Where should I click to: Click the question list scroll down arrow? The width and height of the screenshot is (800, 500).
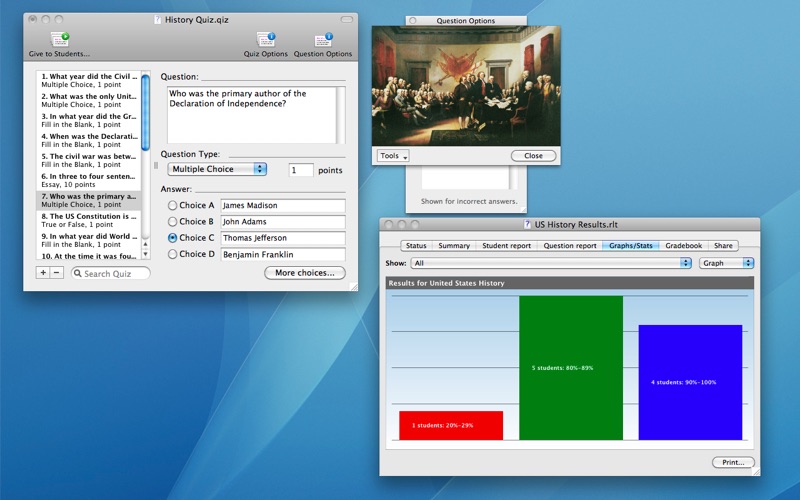(145, 254)
